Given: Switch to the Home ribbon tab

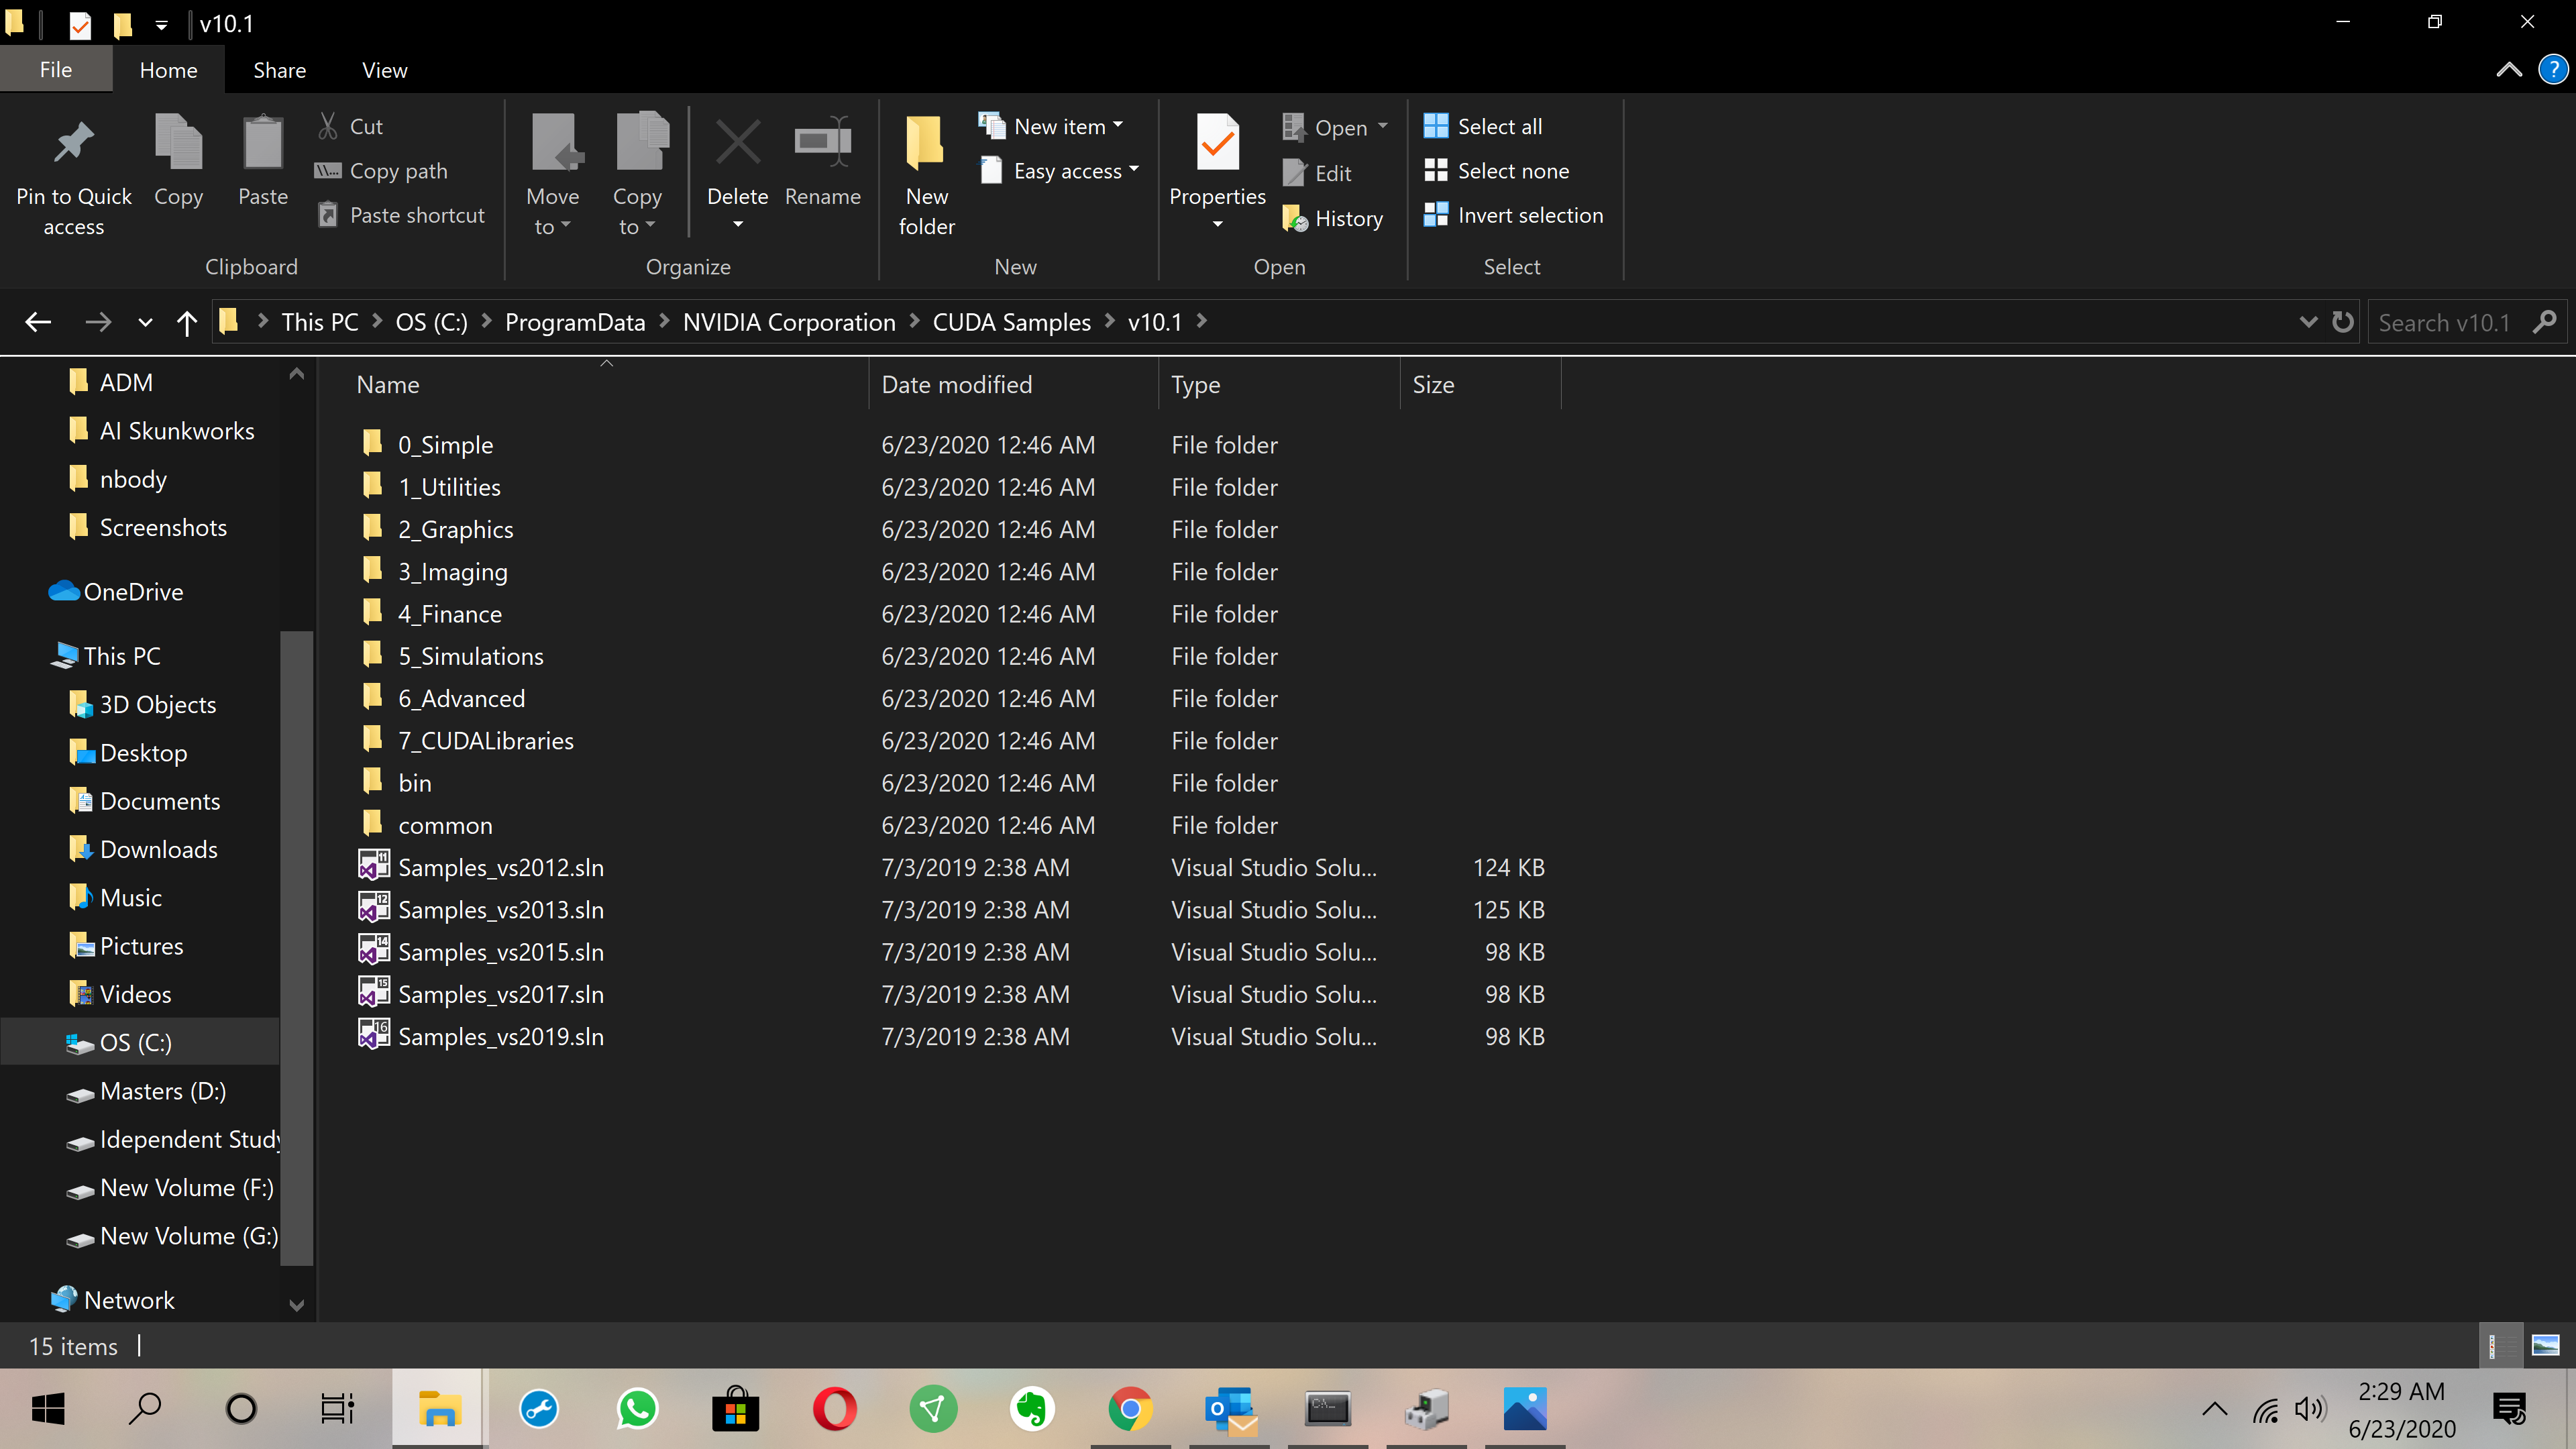Looking at the screenshot, I should click(x=168, y=70).
